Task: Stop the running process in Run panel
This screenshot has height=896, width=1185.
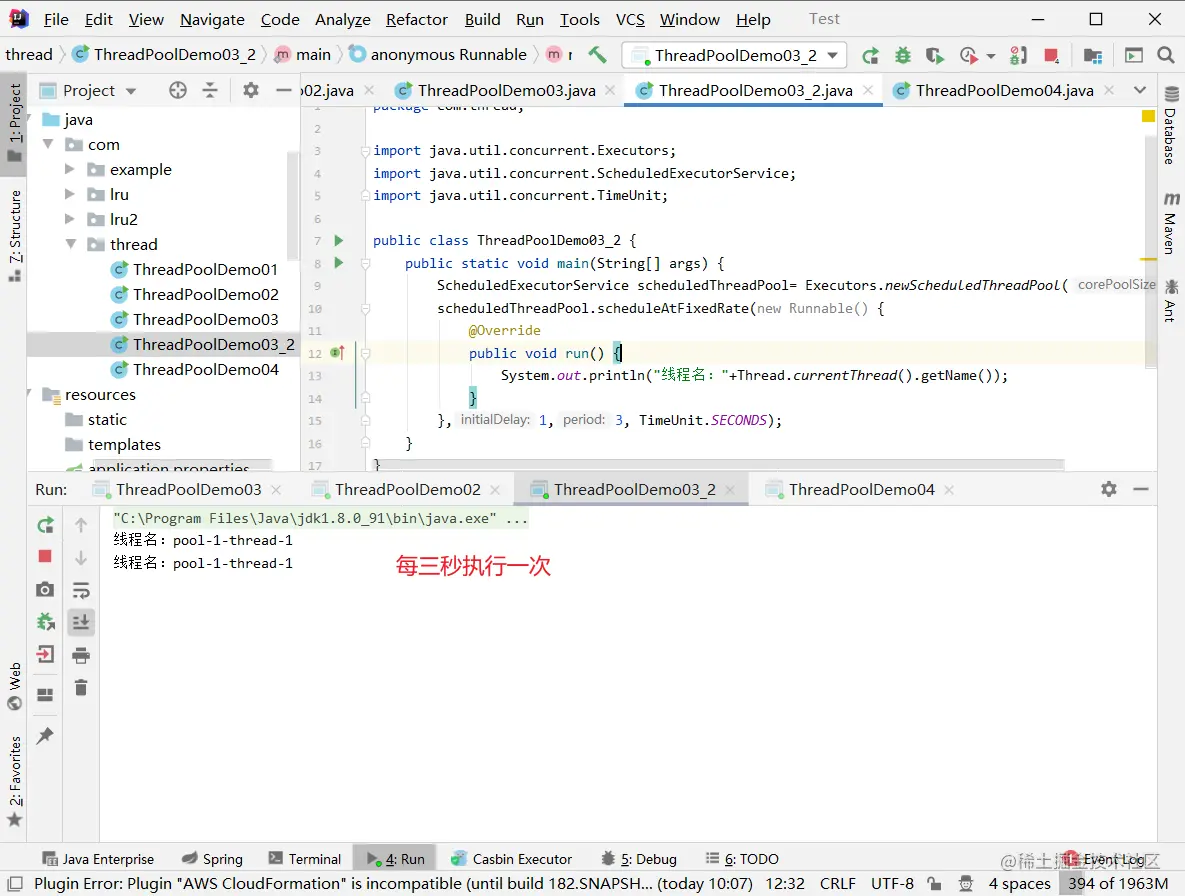Action: [45, 557]
